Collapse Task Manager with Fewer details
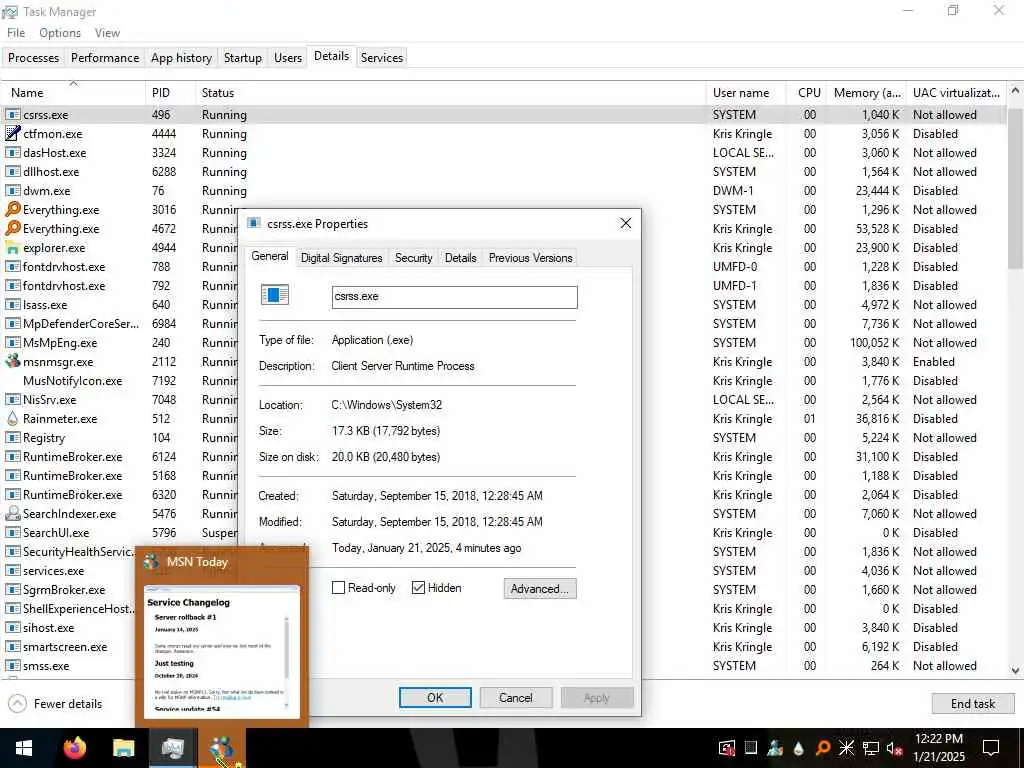 pos(56,703)
